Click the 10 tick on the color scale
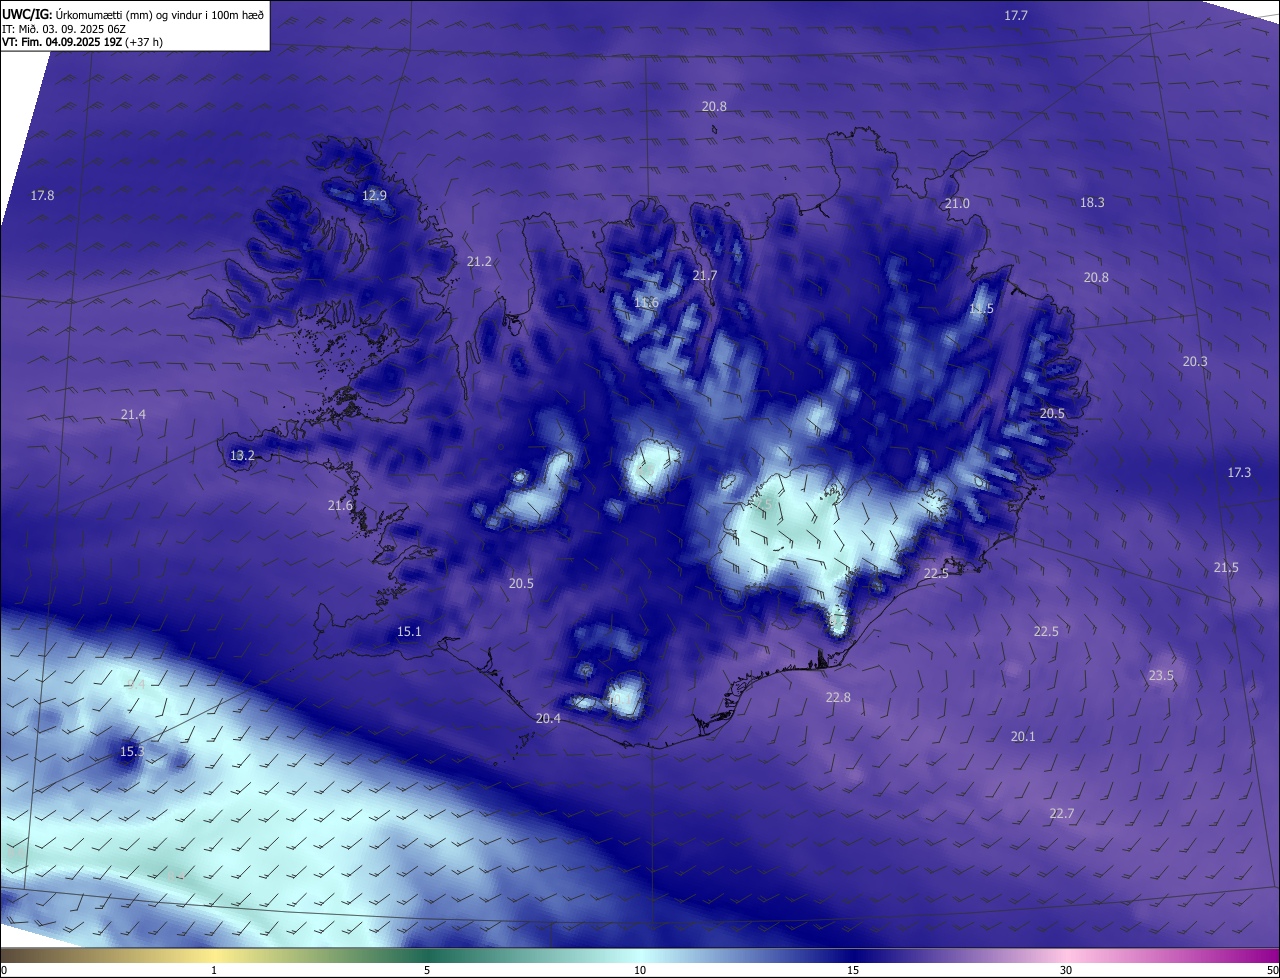1280x978 pixels. [x=640, y=970]
